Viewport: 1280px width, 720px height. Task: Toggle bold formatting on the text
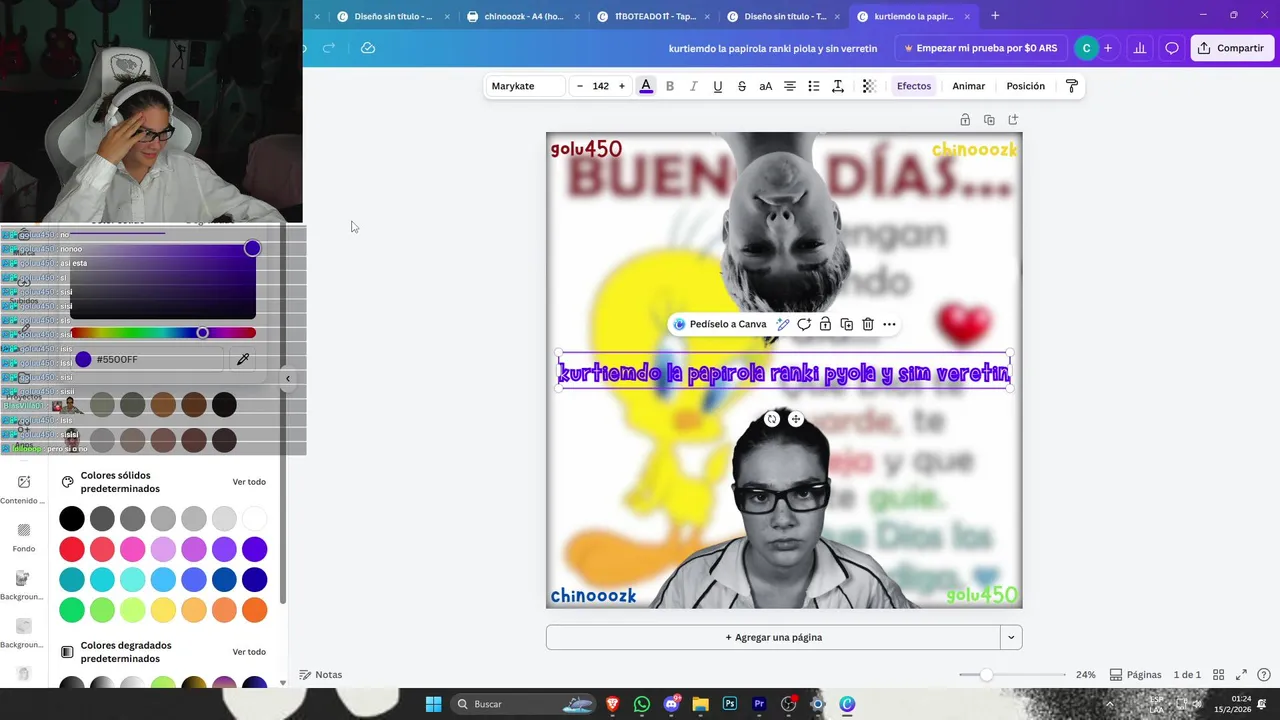[670, 86]
